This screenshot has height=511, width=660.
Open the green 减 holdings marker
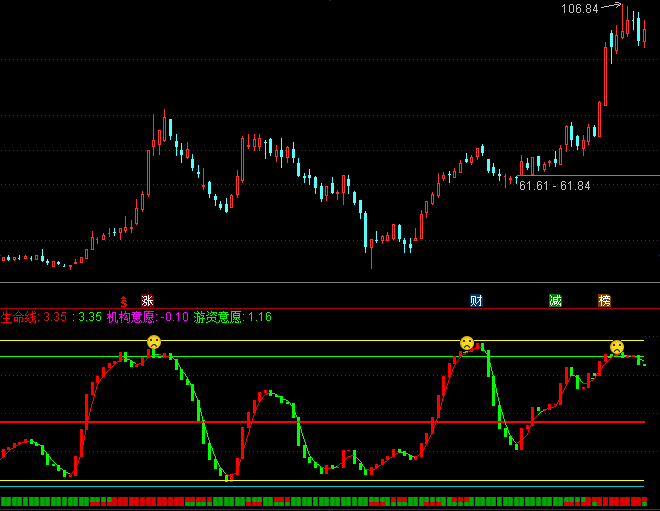click(555, 301)
